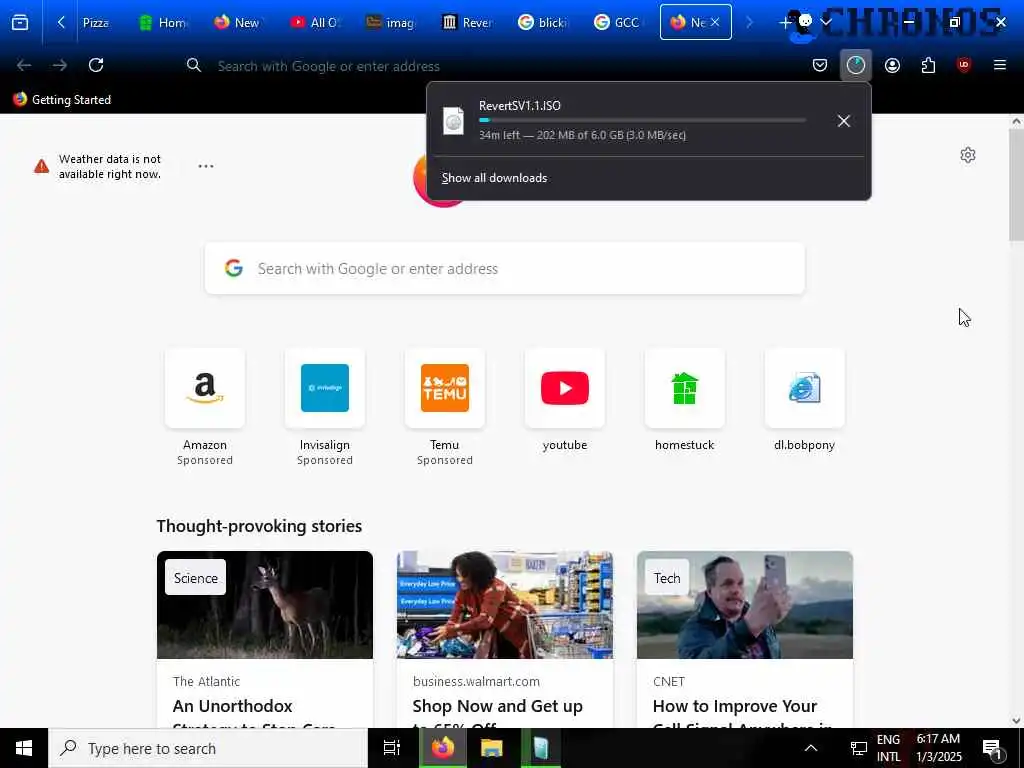
Task: Open Getting Started bookmark
Action: (x=62, y=100)
